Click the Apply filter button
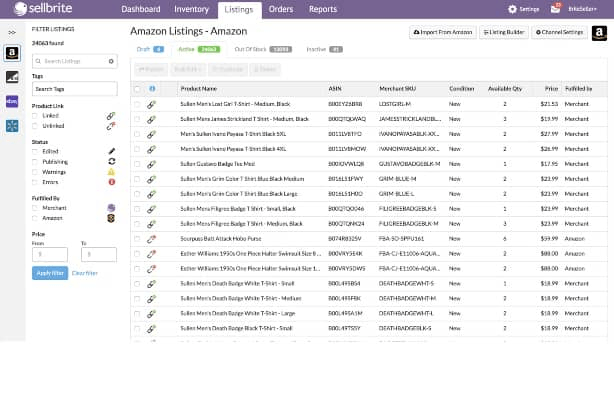 [x=50, y=273]
